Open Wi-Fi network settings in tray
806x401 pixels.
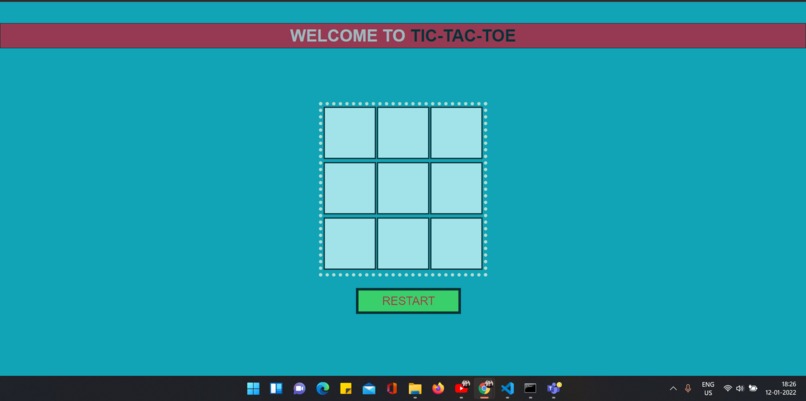(727, 389)
